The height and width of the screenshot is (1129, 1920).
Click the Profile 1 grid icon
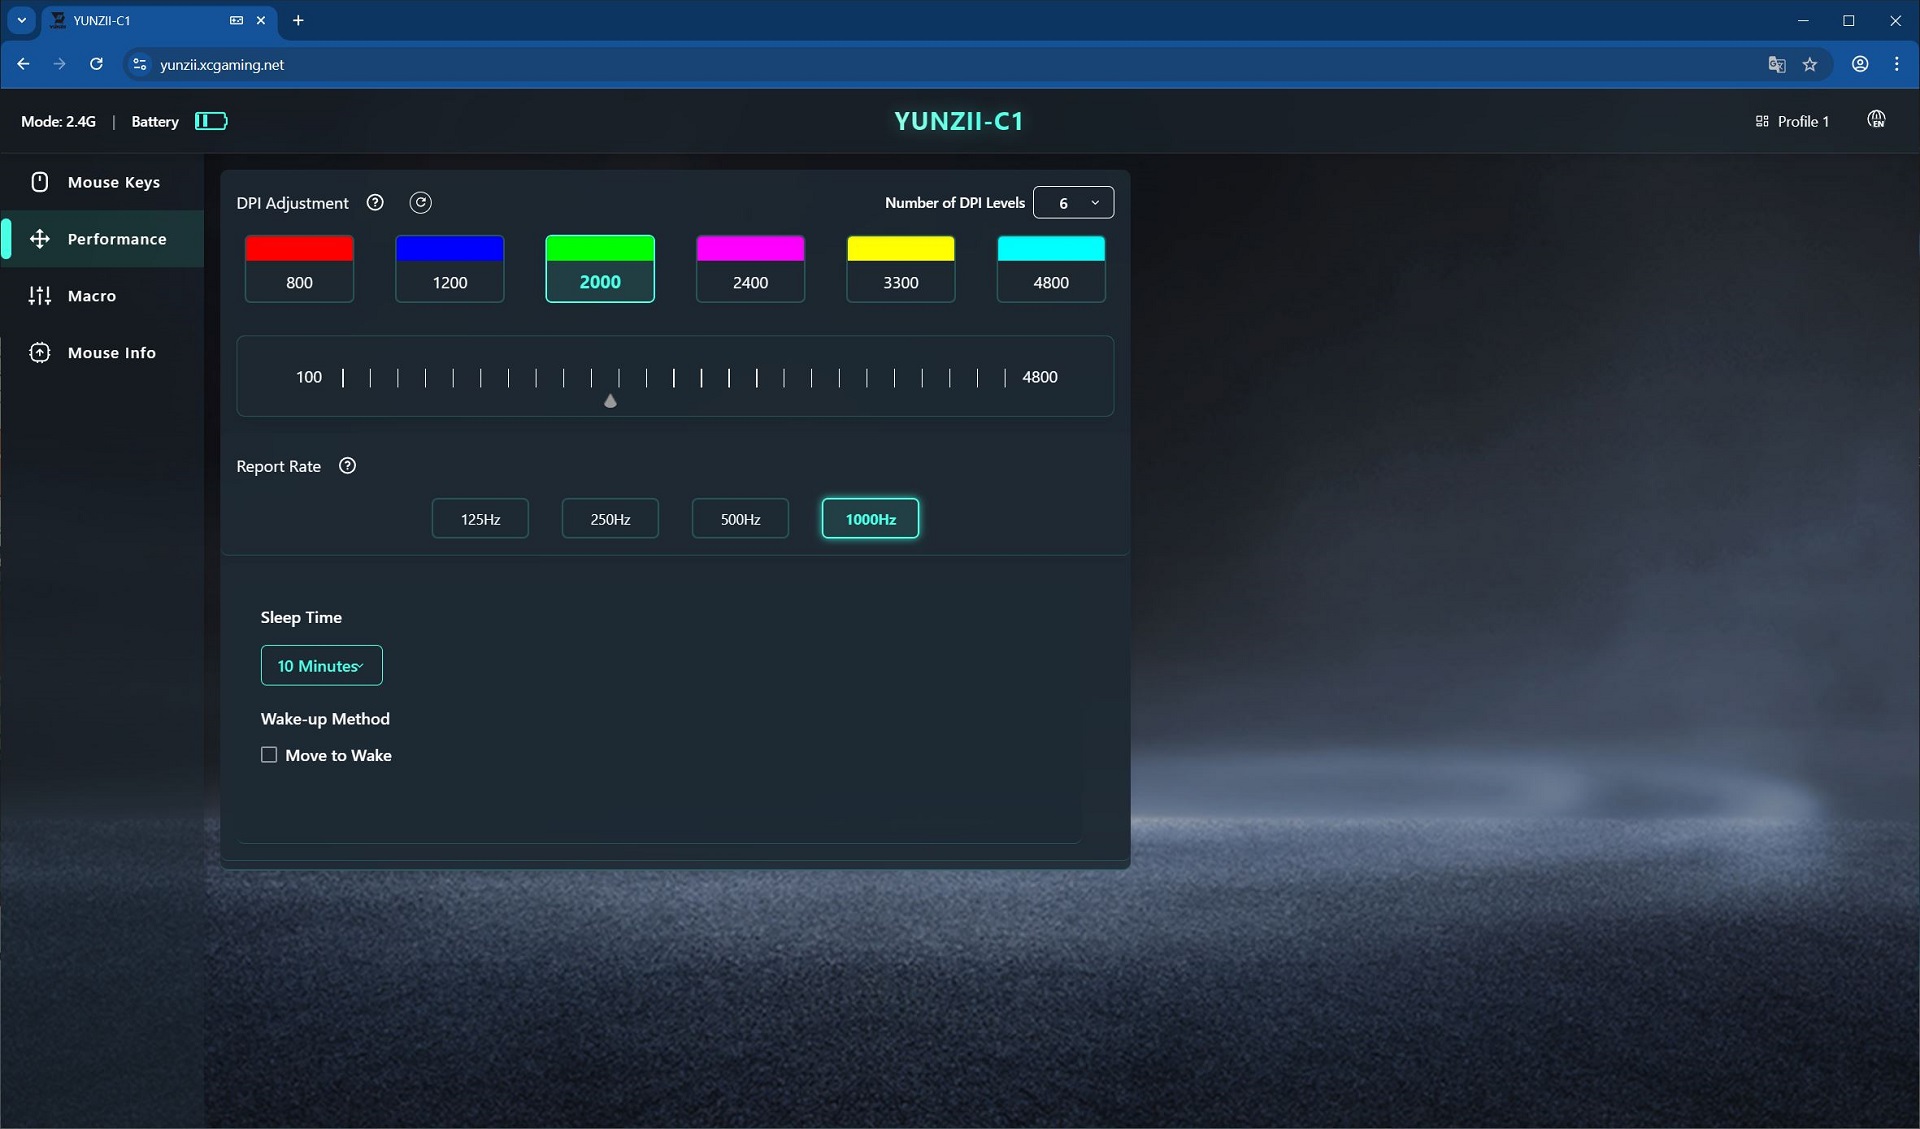point(1762,121)
